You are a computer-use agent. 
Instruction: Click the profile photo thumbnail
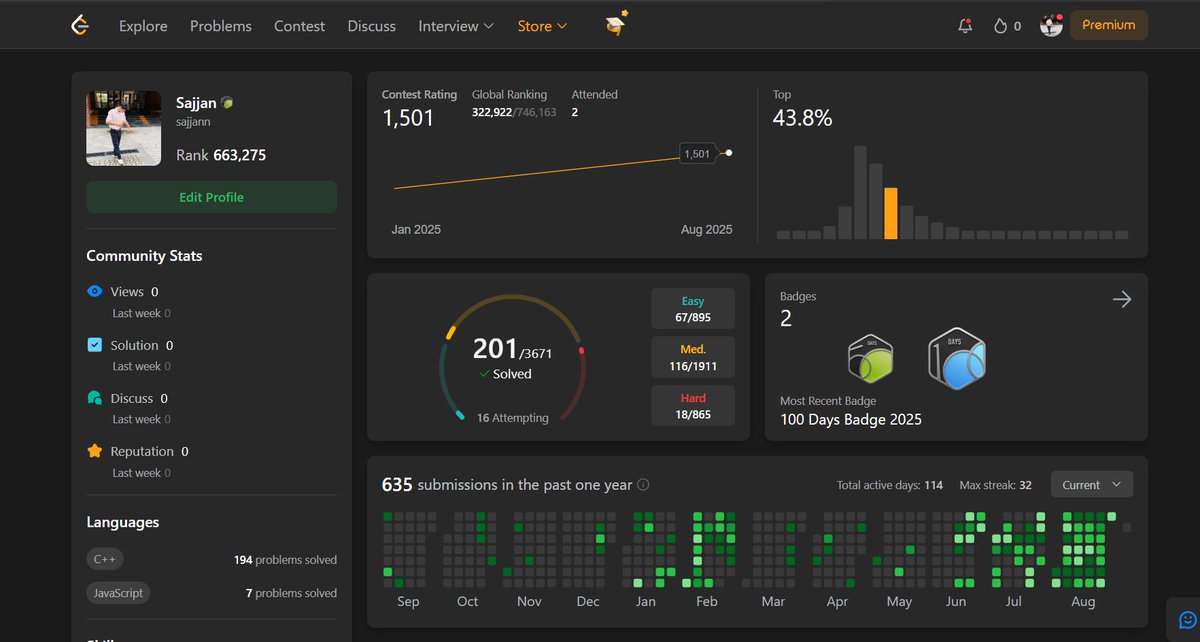[124, 128]
